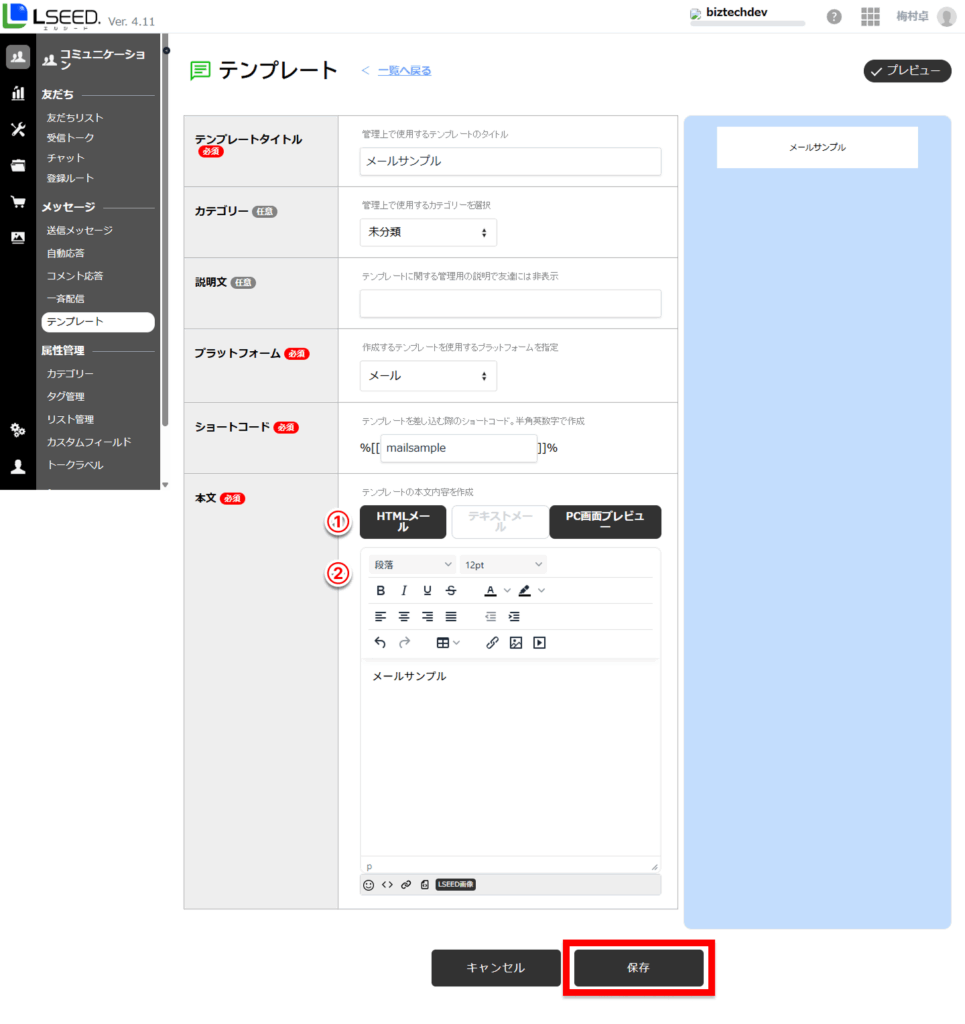Click the 保存 save button

(638, 968)
